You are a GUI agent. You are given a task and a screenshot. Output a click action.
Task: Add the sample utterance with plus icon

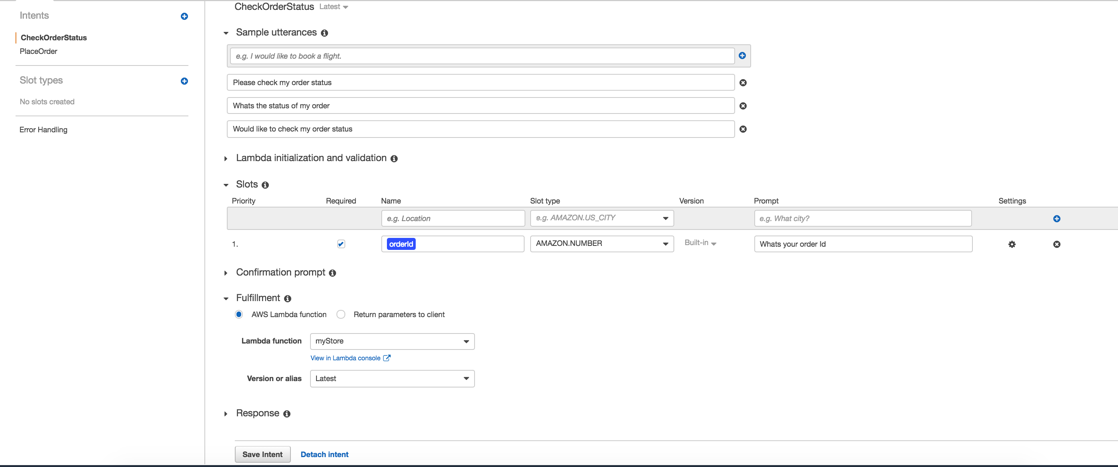(742, 56)
